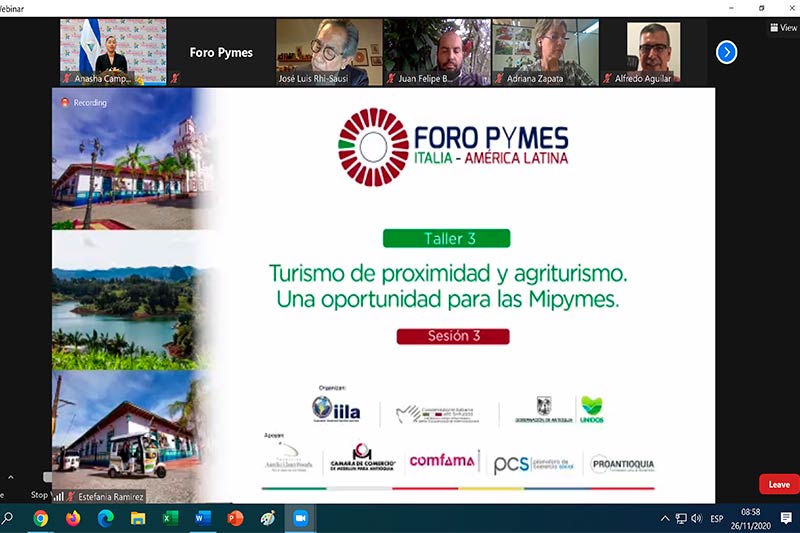The width and height of the screenshot is (800, 533).
Task: Leave the webinar with Leave button
Action: pyautogui.click(x=779, y=485)
